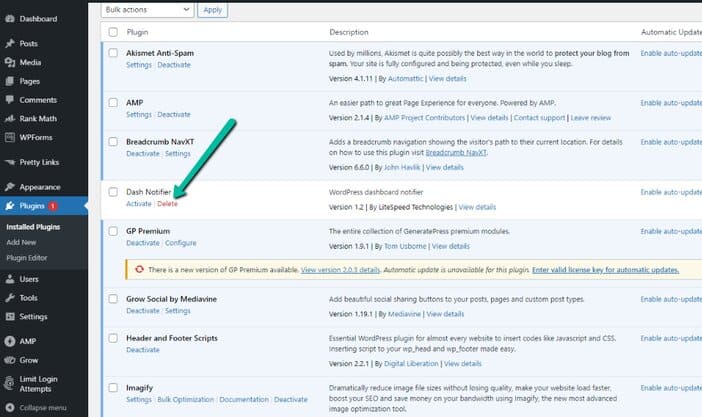Image resolution: width=702 pixels, height=417 pixels.
Task: View details for Dash Notifier
Action: 477,207
